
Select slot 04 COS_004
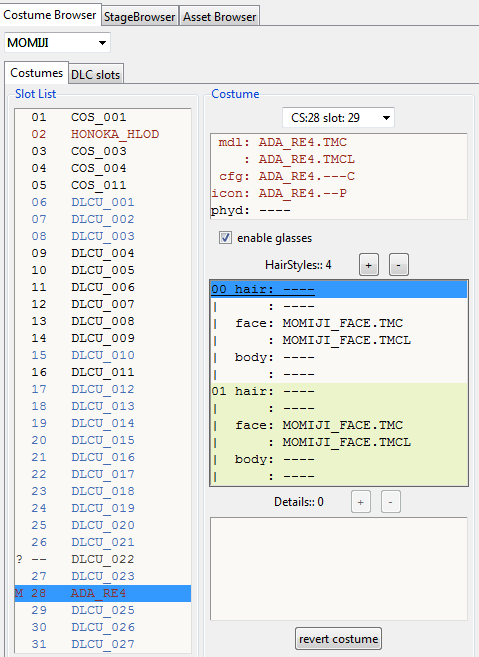pos(103,168)
